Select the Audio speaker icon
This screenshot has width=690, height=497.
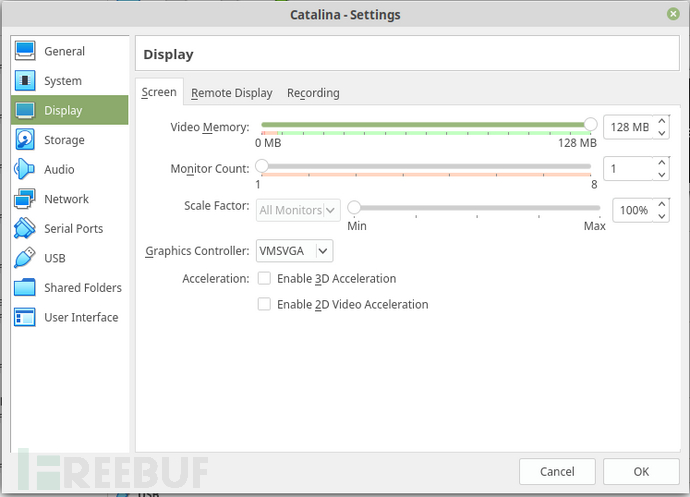(x=25, y=169)
